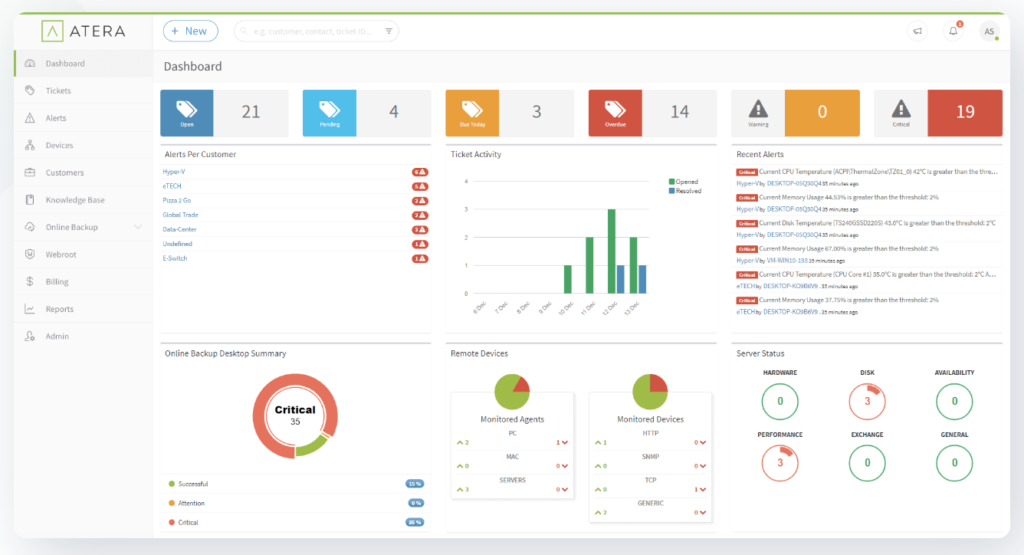Click the Critical backup legend row
The width and height of the screenshot is (1024, 555).
point(296,522)
